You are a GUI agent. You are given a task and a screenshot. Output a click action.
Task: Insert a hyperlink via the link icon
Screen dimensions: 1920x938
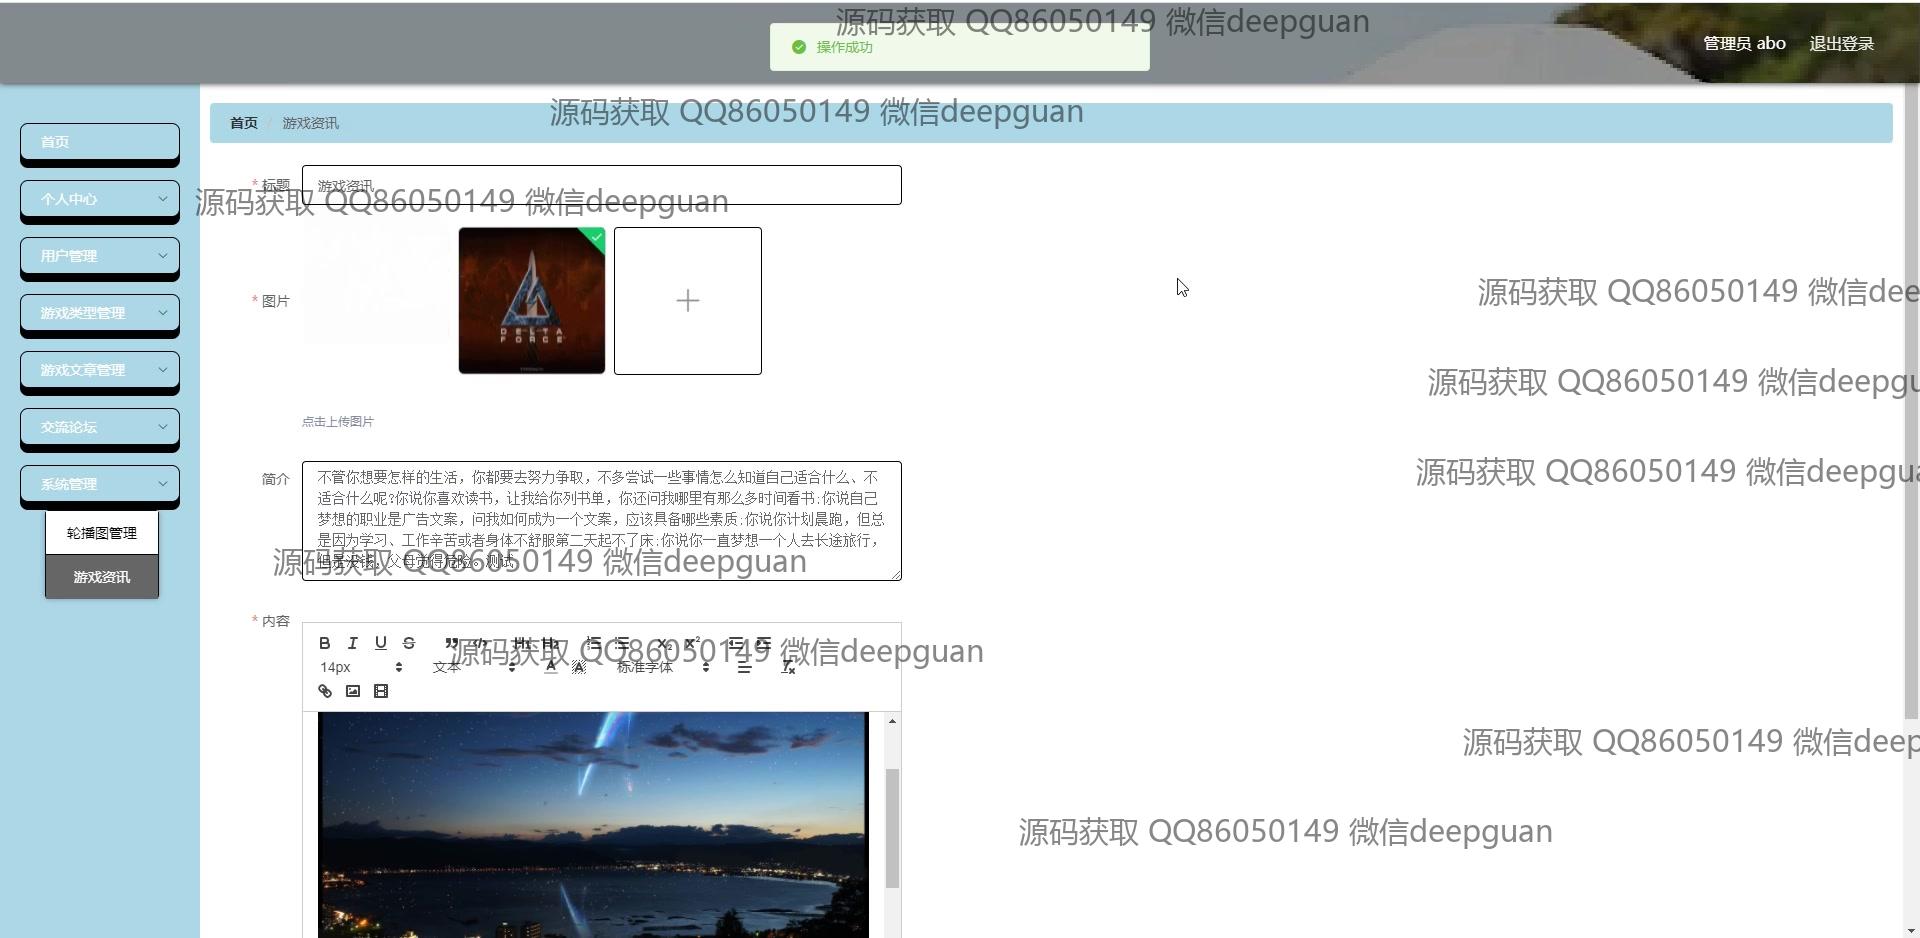[325, 691]
